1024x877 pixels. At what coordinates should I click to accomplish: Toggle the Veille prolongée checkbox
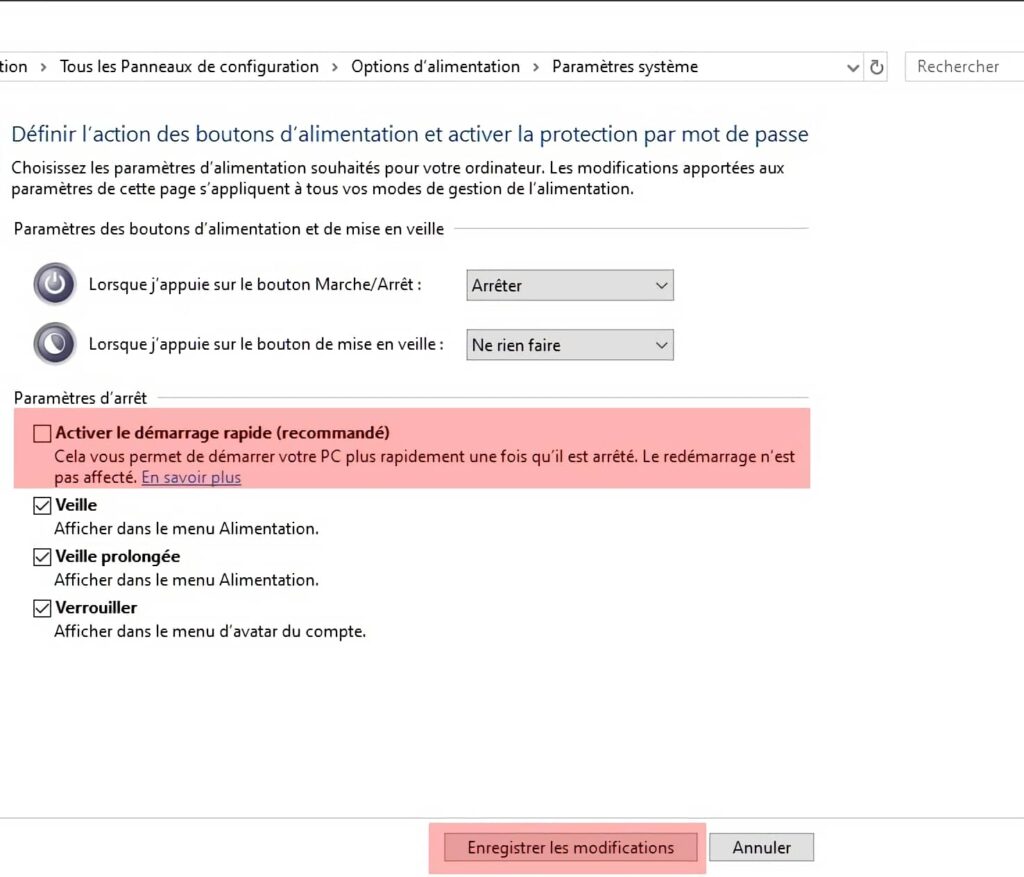coord(42,557)
